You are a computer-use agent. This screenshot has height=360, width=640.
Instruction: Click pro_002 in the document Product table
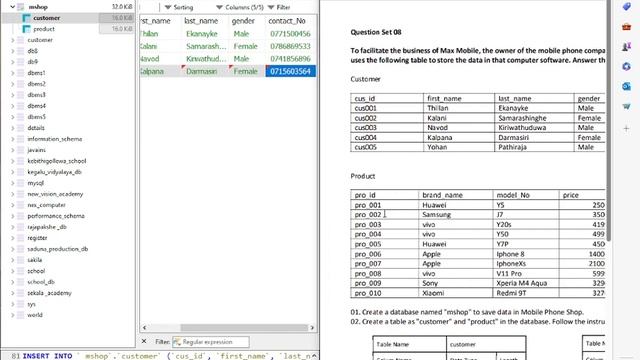click(x=368, y=215)
